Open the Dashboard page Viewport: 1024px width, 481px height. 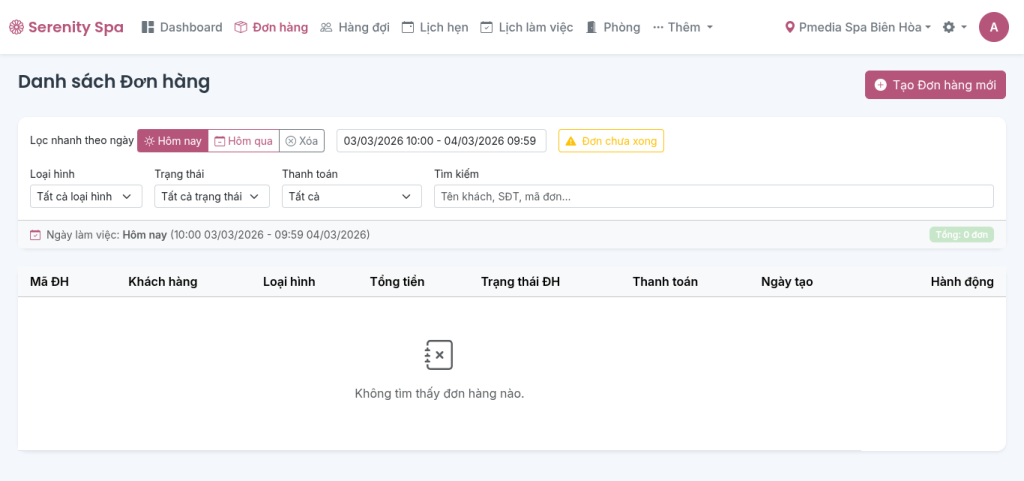[x=182, y=27]
